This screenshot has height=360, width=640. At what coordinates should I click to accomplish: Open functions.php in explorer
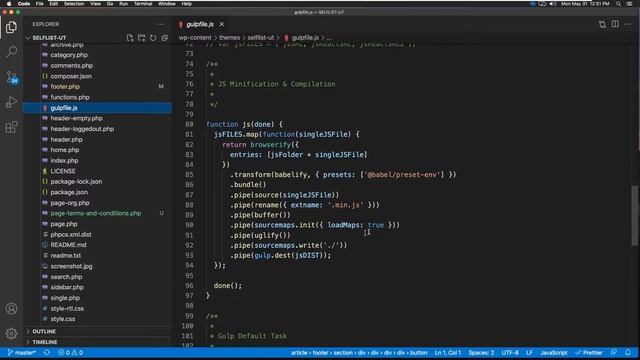(x=70, y=97)
